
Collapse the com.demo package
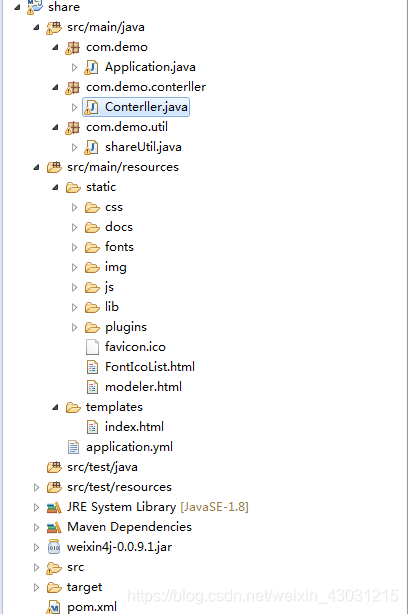(55, 47)
